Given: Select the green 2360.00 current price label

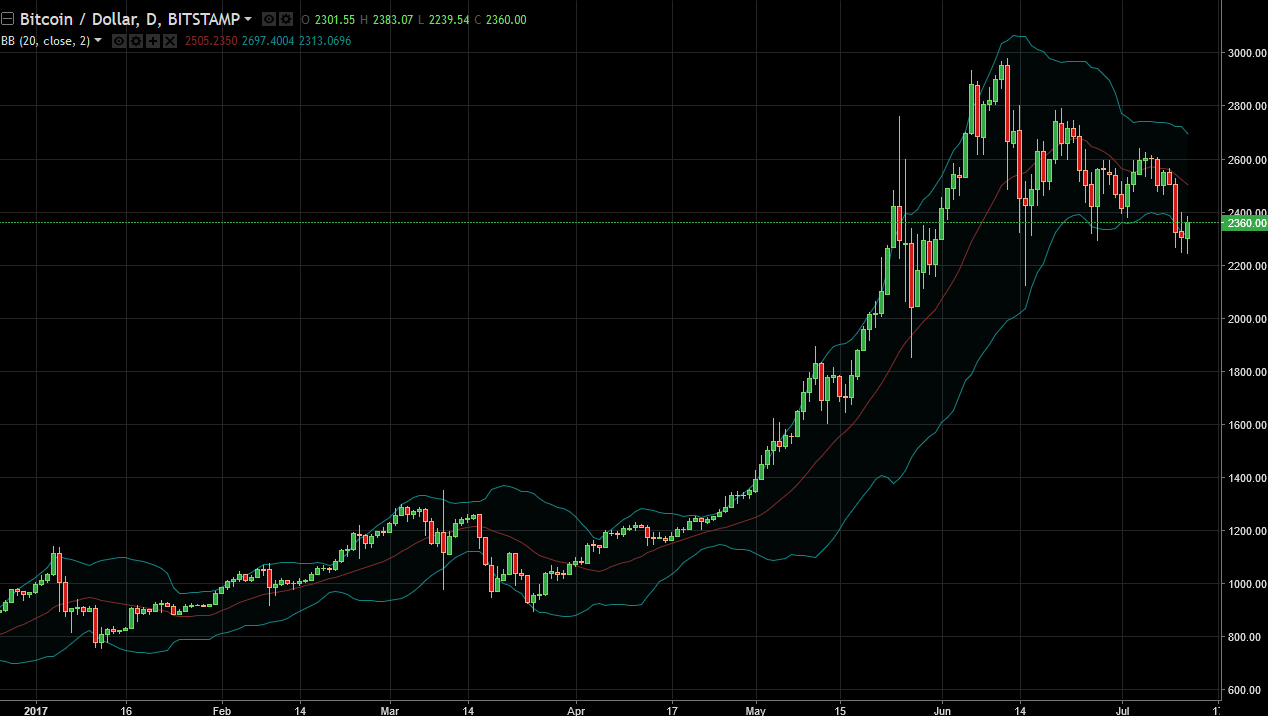Looking at the screenshot, I should coord(1244,223).
